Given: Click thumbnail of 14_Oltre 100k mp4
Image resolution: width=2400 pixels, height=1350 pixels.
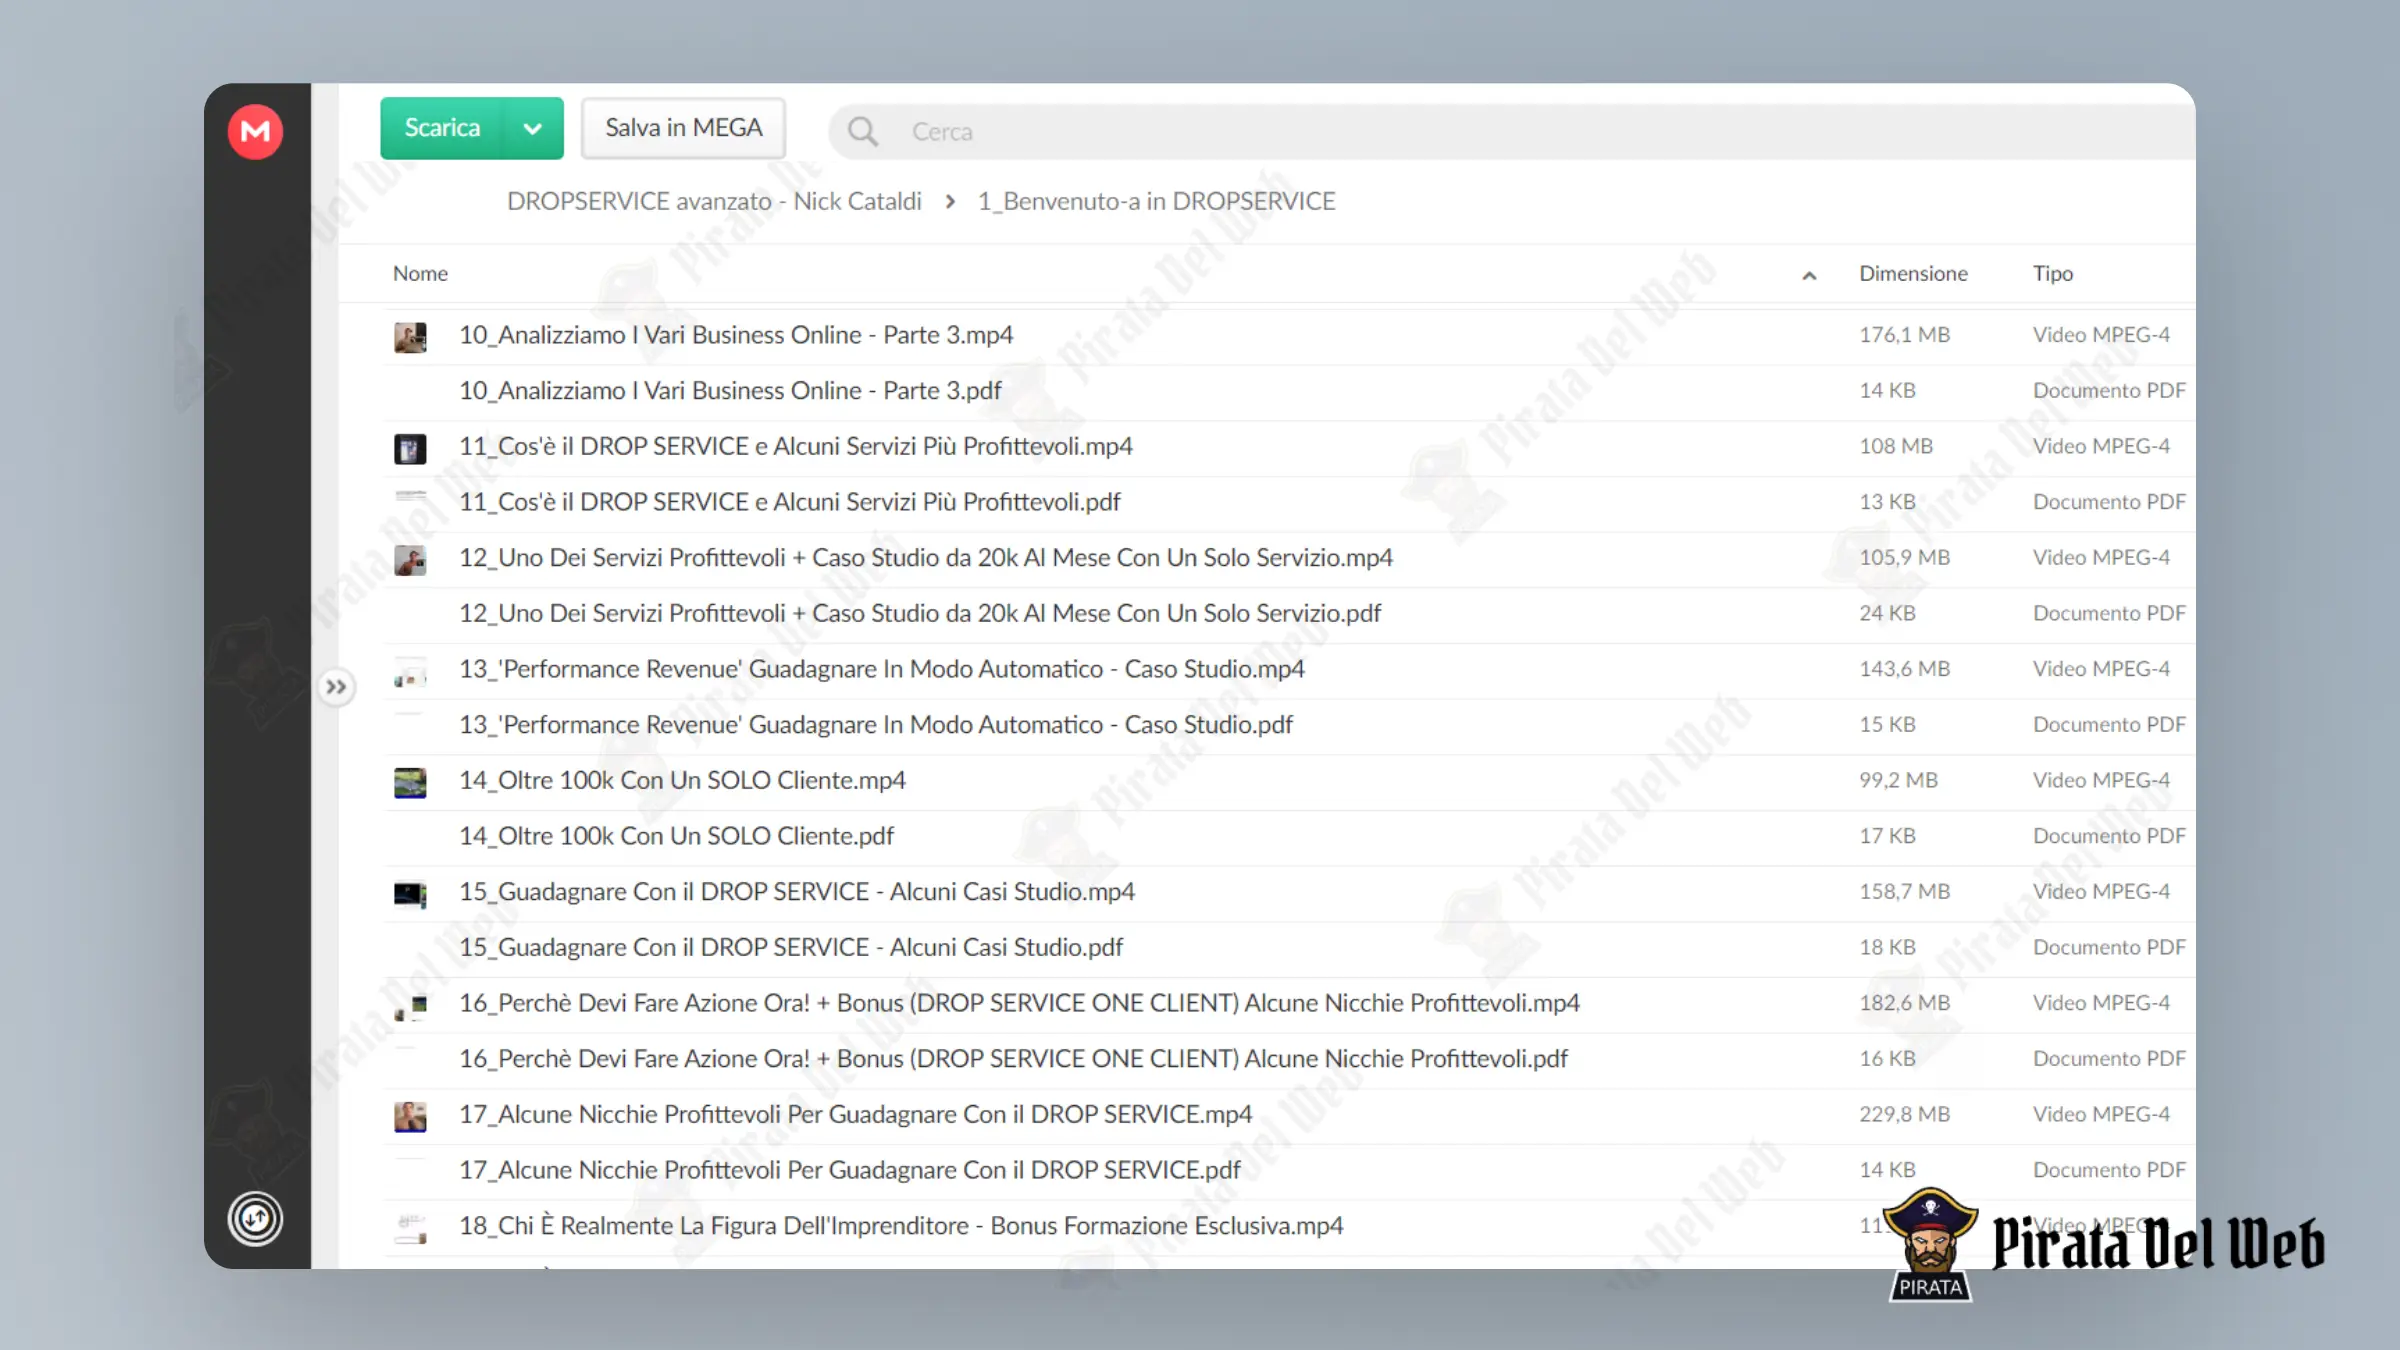Looking at the screenshot, I should pyautogui.click(x=410, y=782).
